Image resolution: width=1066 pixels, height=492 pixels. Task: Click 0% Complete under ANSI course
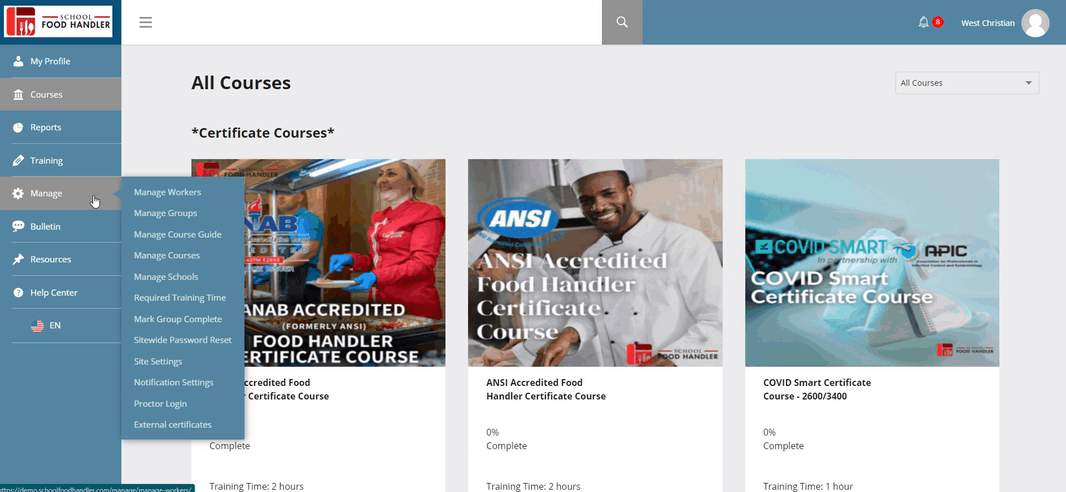coord(506,439)
